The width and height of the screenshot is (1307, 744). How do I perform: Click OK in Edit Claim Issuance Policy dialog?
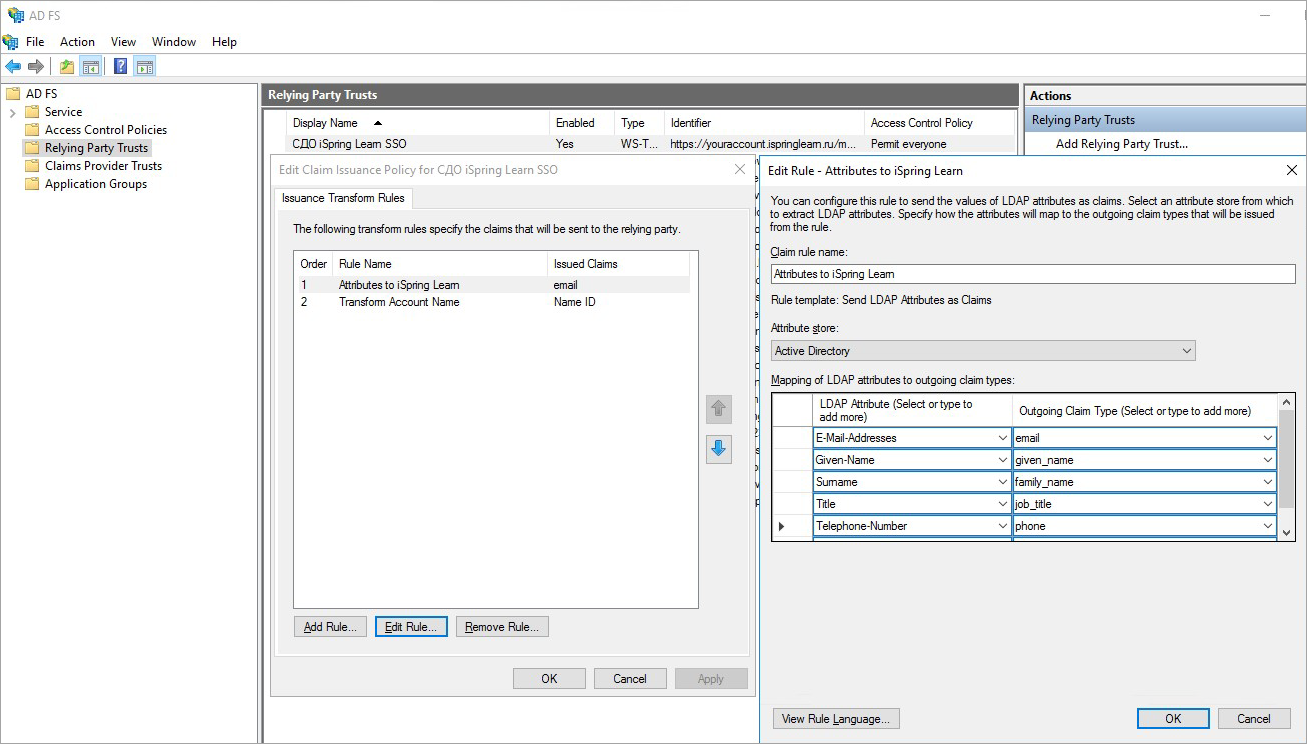tap(549, 678)
